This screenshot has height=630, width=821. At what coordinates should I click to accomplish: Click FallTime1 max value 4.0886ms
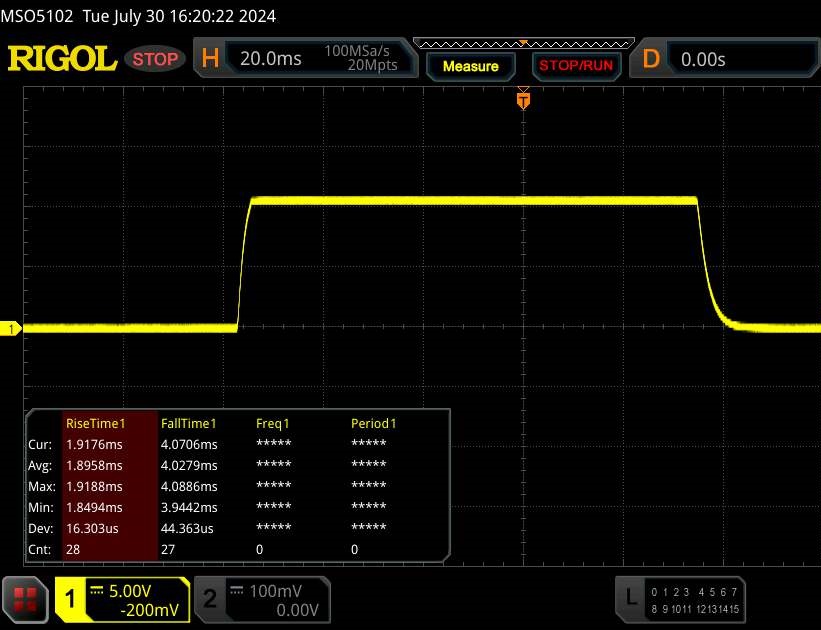point(189,487)
